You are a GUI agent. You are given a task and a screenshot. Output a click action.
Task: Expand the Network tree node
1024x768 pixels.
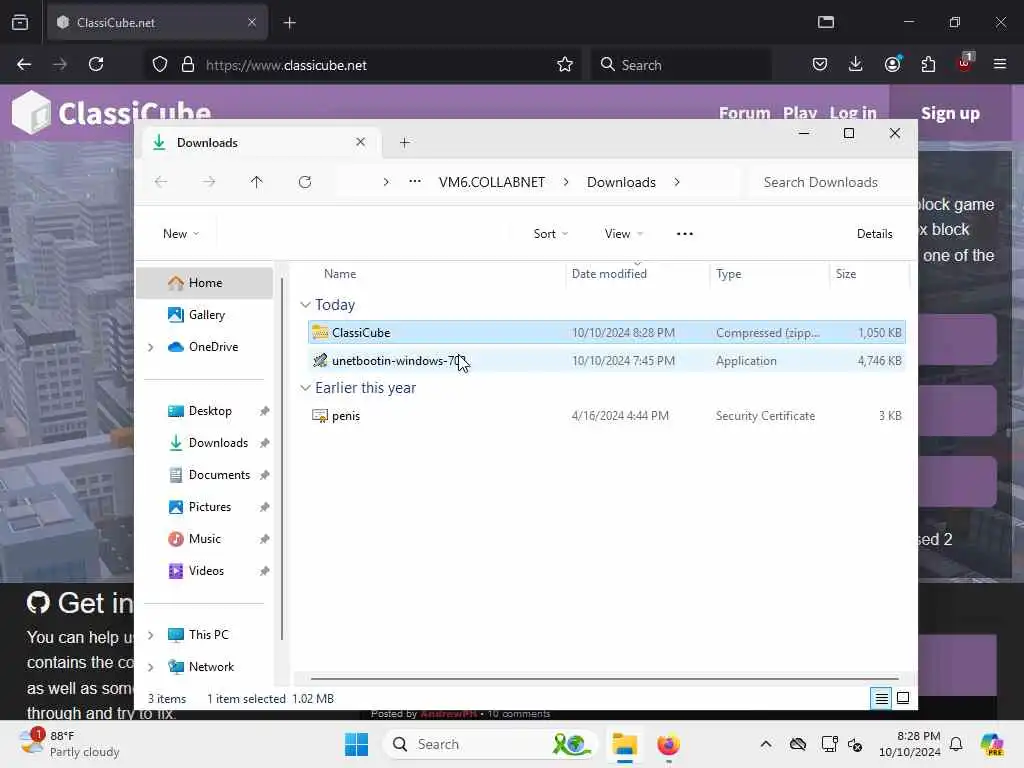pos(151,667)
